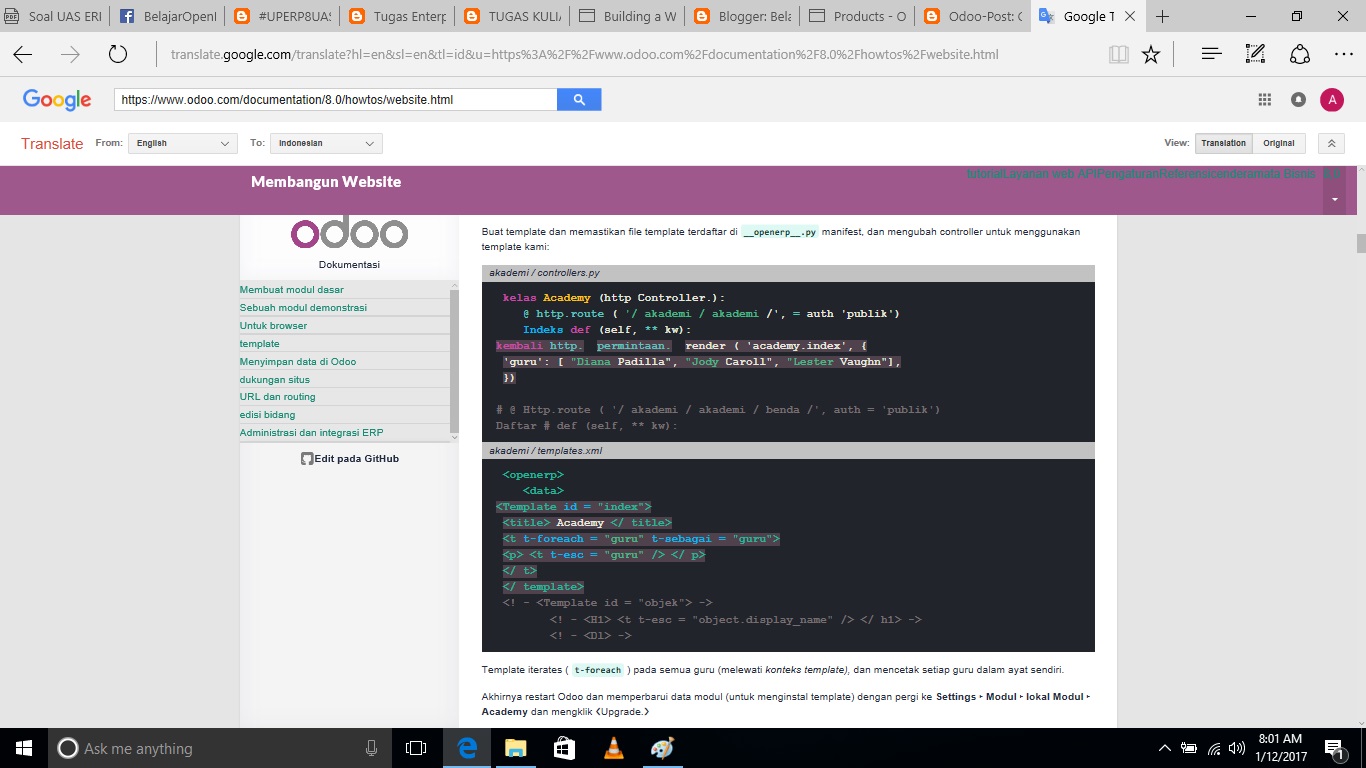The width and height of the screenshot is (1366, 768).
Task: Click the Google logo
Action: [x=57, y=100]
